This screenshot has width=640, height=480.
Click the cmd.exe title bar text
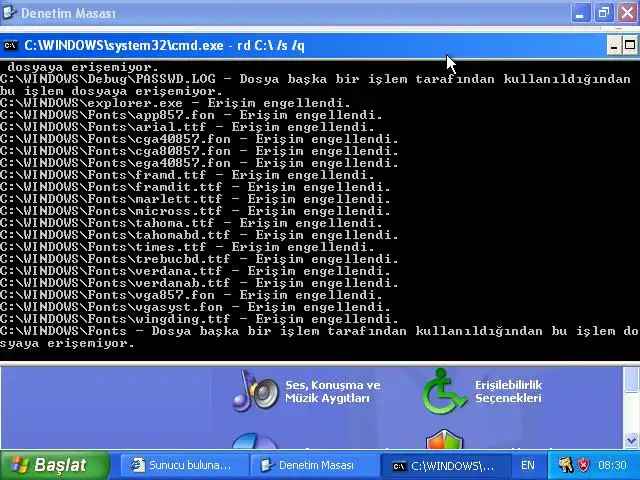(x=164, y=45)
